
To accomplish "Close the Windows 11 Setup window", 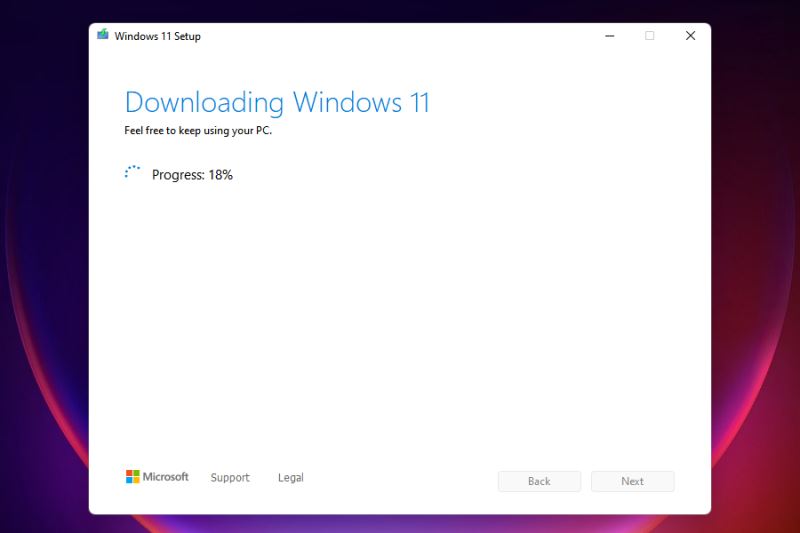I will (690, 36).
